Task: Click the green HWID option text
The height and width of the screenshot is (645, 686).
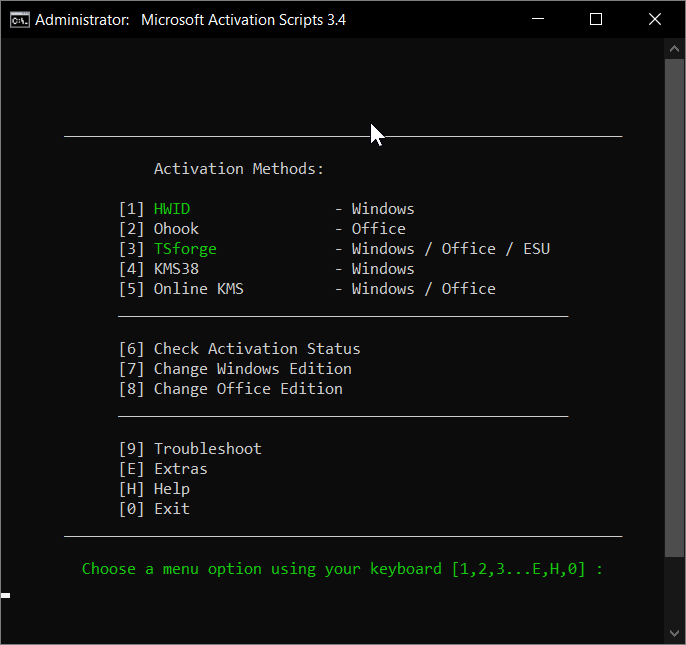Action: tap(171, 209)
